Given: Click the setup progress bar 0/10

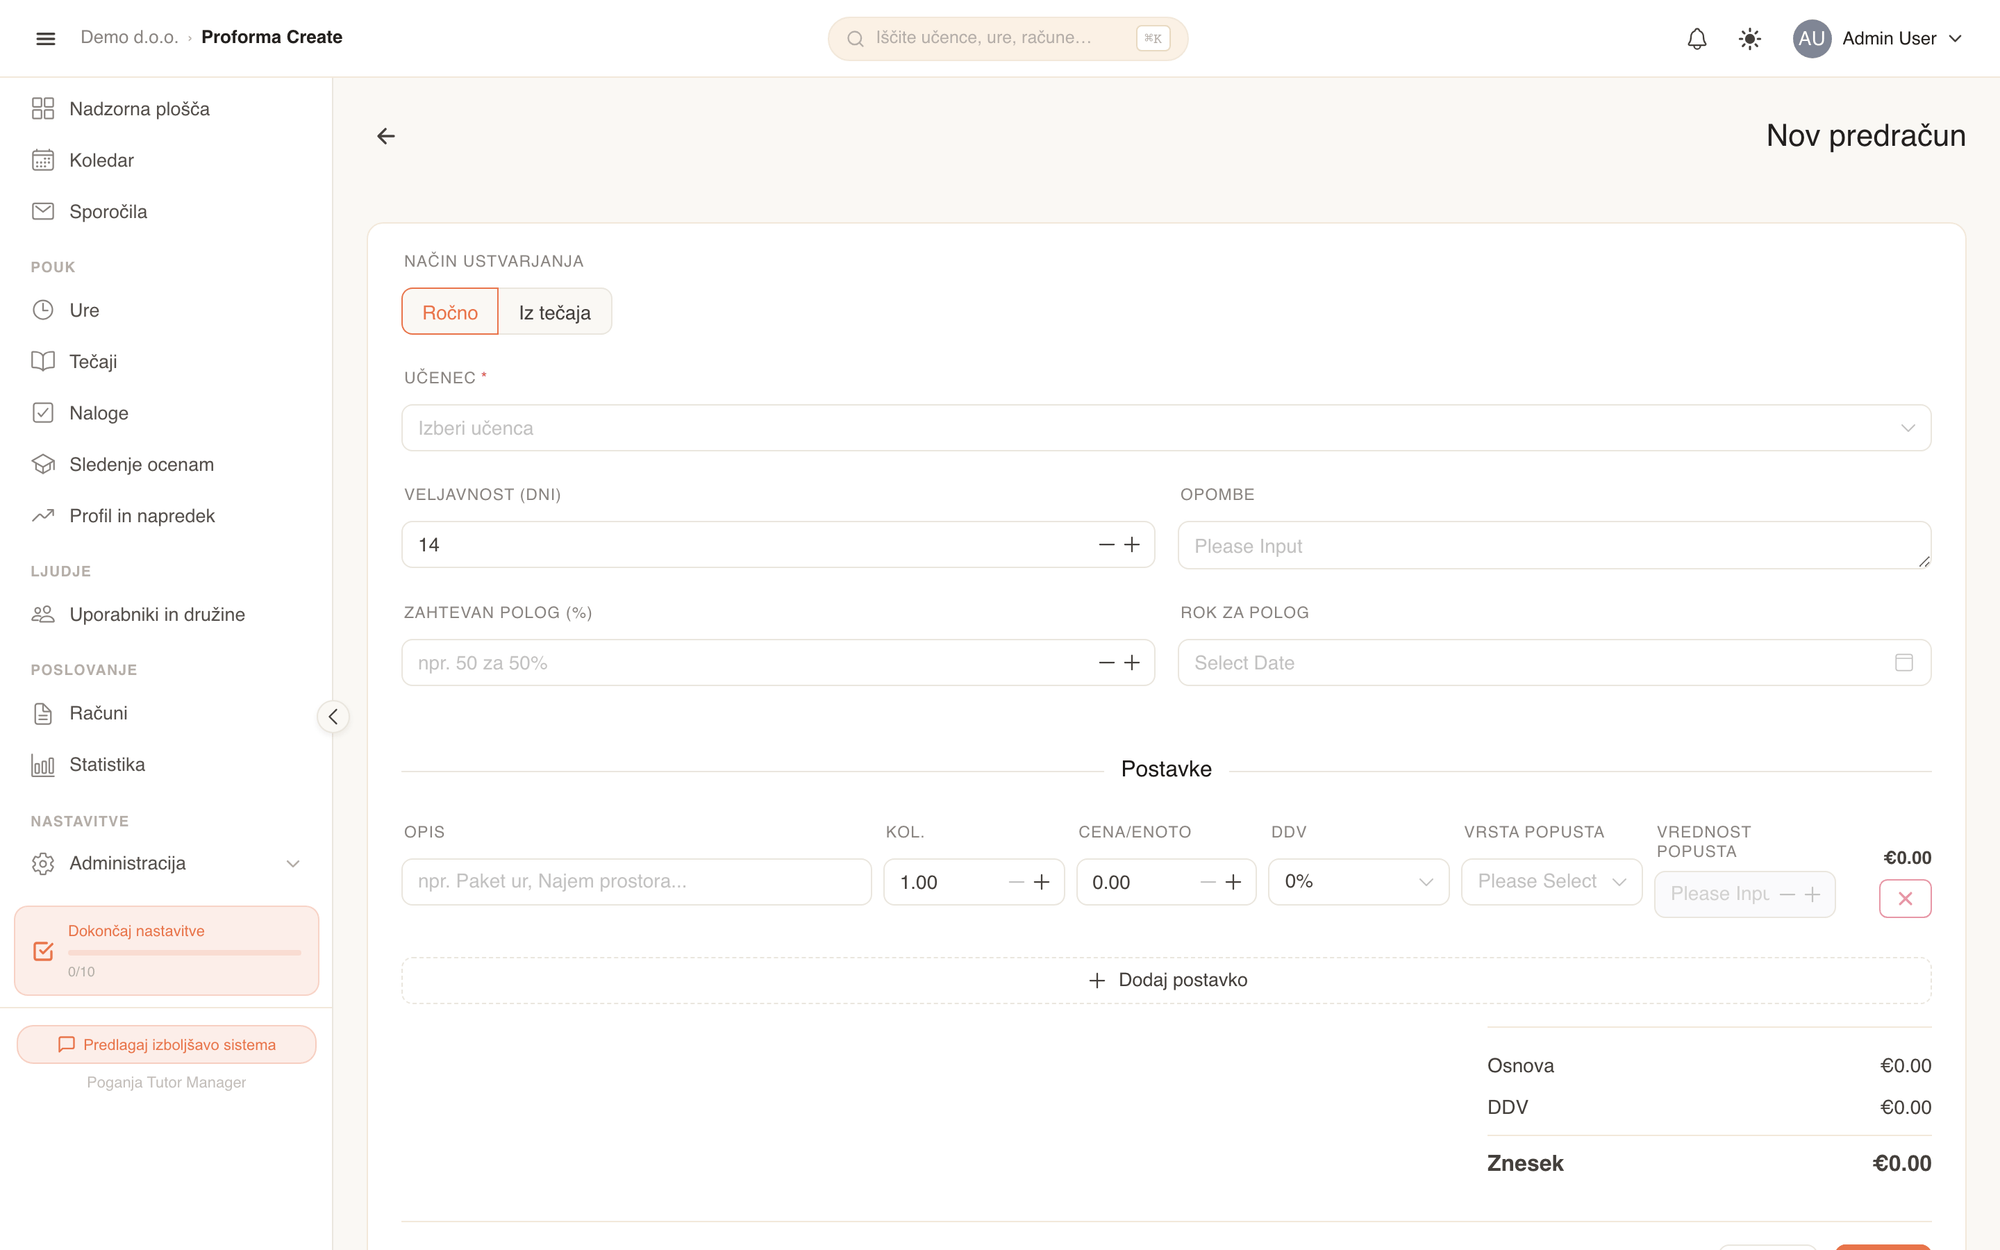Looking at the screenshot, I should (184, 953).
